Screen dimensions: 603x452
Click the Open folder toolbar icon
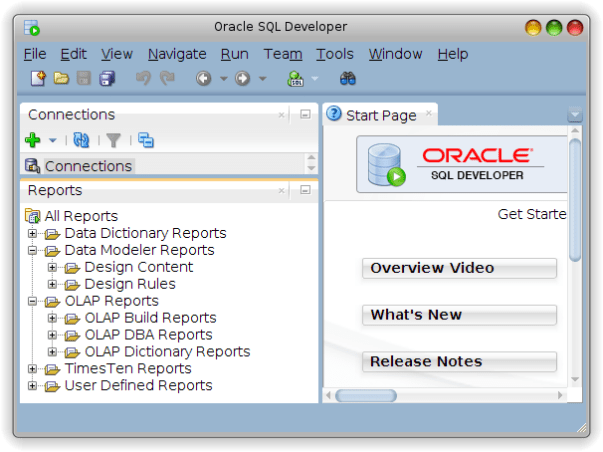[61, 78]
